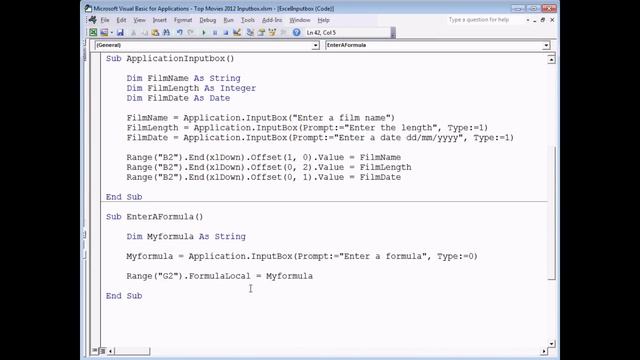640x360 pixels.
Task: Click the View Microsoft Excel icon
Action: coord(93,33)
